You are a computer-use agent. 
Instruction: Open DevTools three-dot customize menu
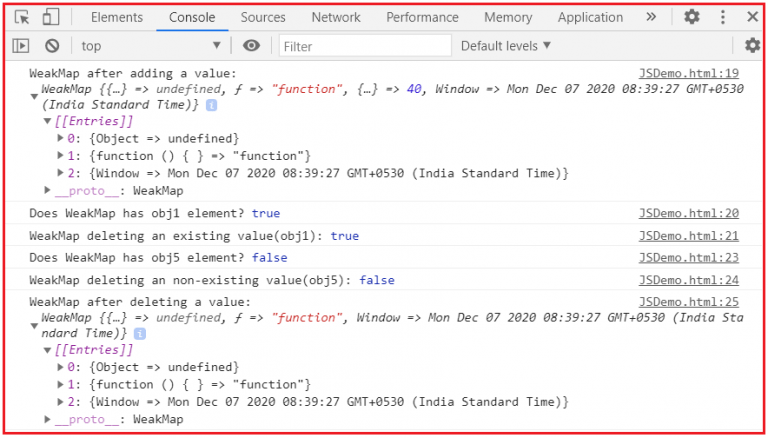(x=724, y=17)
